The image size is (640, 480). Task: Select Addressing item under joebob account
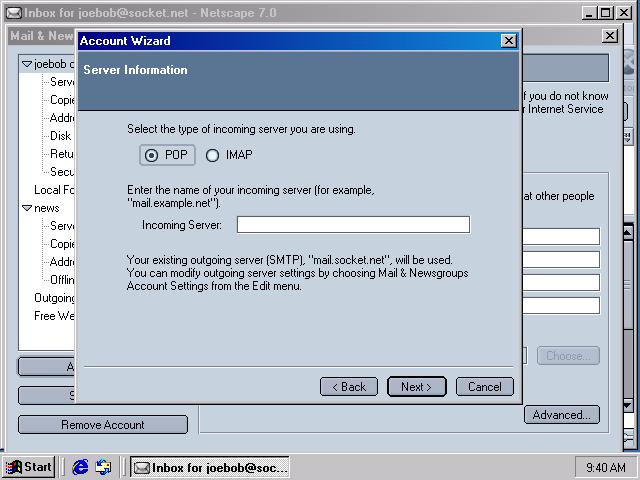tap(62, 118)
